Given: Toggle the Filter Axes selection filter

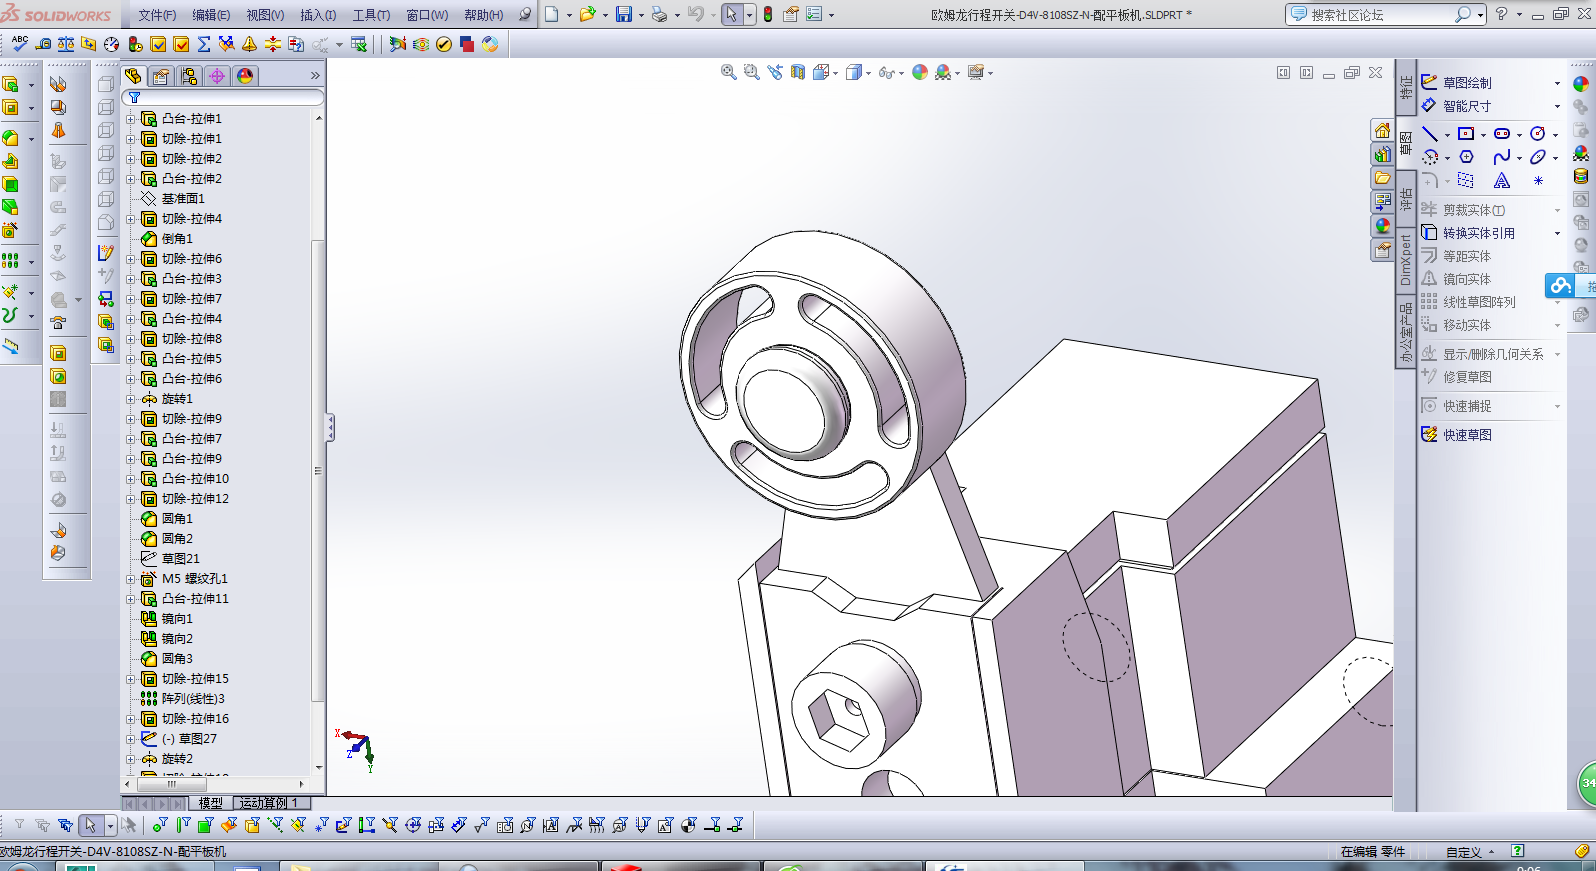Looking at the screenshot, I should click(275, 825).
